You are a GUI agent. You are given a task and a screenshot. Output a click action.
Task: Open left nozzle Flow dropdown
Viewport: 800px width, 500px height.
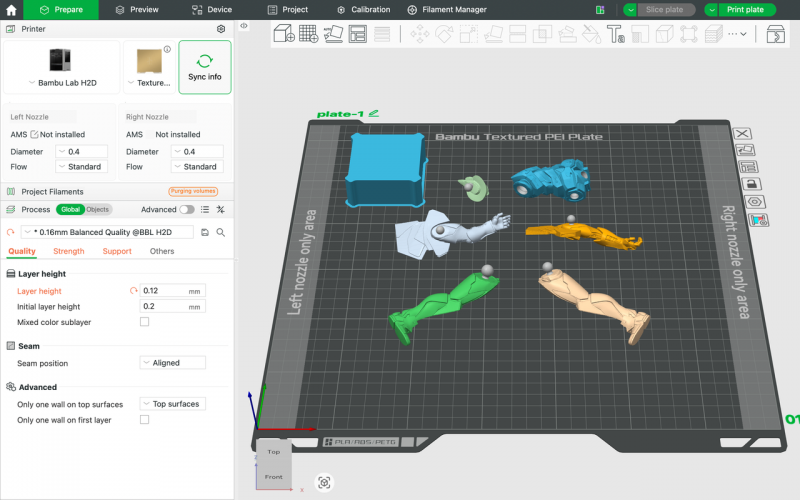tap(81, 166)
